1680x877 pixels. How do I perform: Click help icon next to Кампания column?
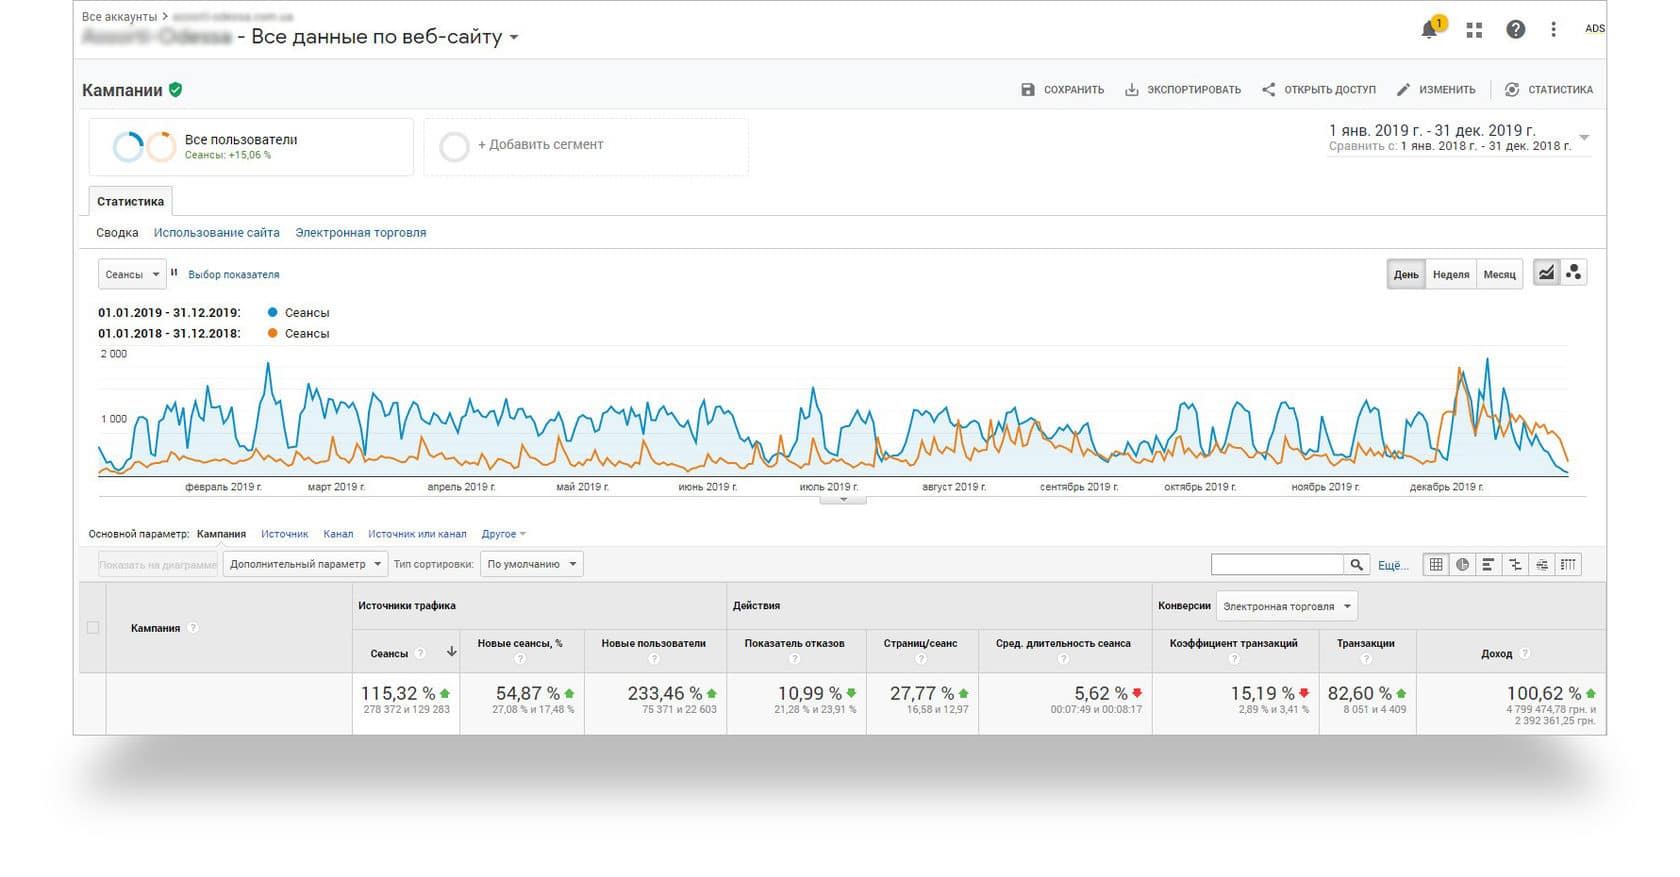(x=193, y=628)
